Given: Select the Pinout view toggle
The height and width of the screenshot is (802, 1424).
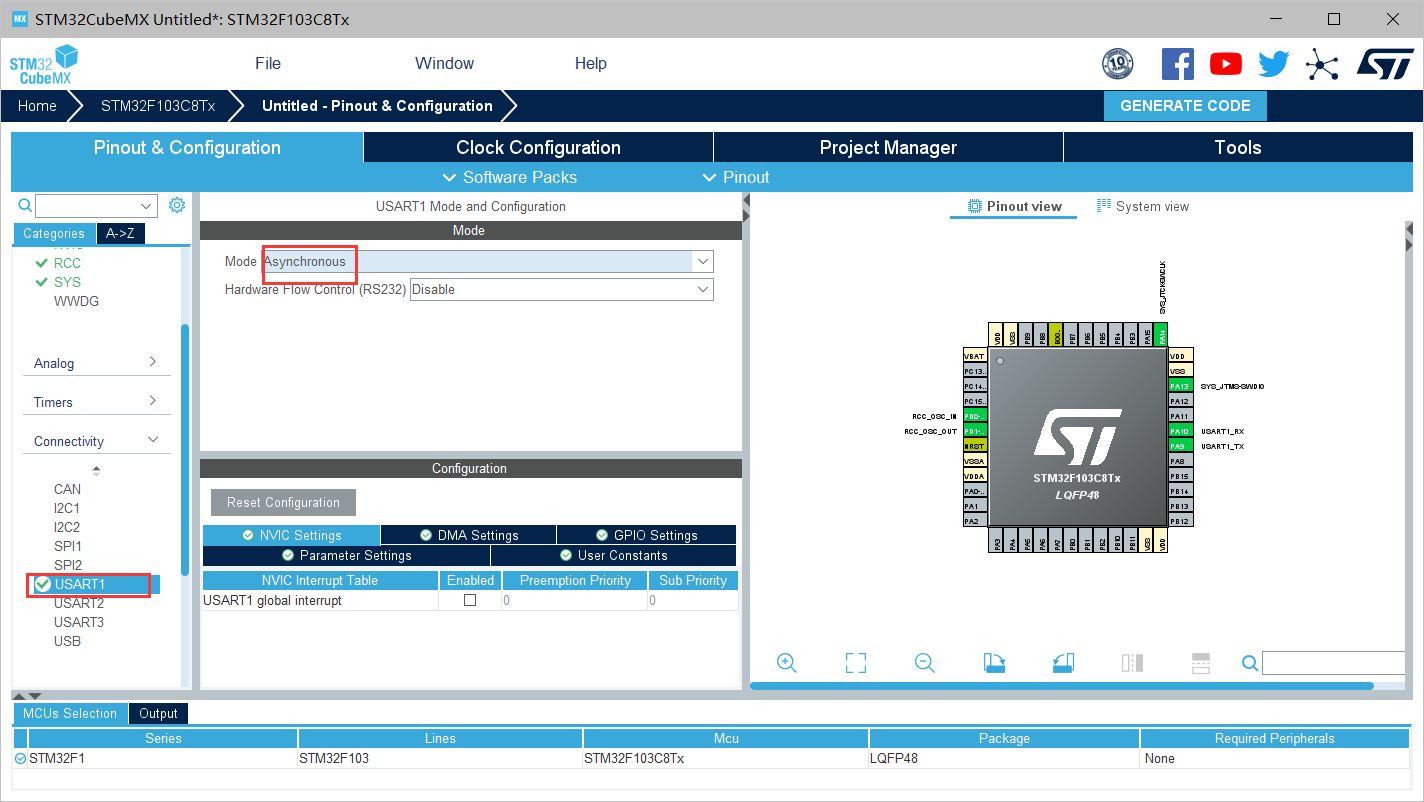Looking at the screenshot, I should (x=1013, y=205).
